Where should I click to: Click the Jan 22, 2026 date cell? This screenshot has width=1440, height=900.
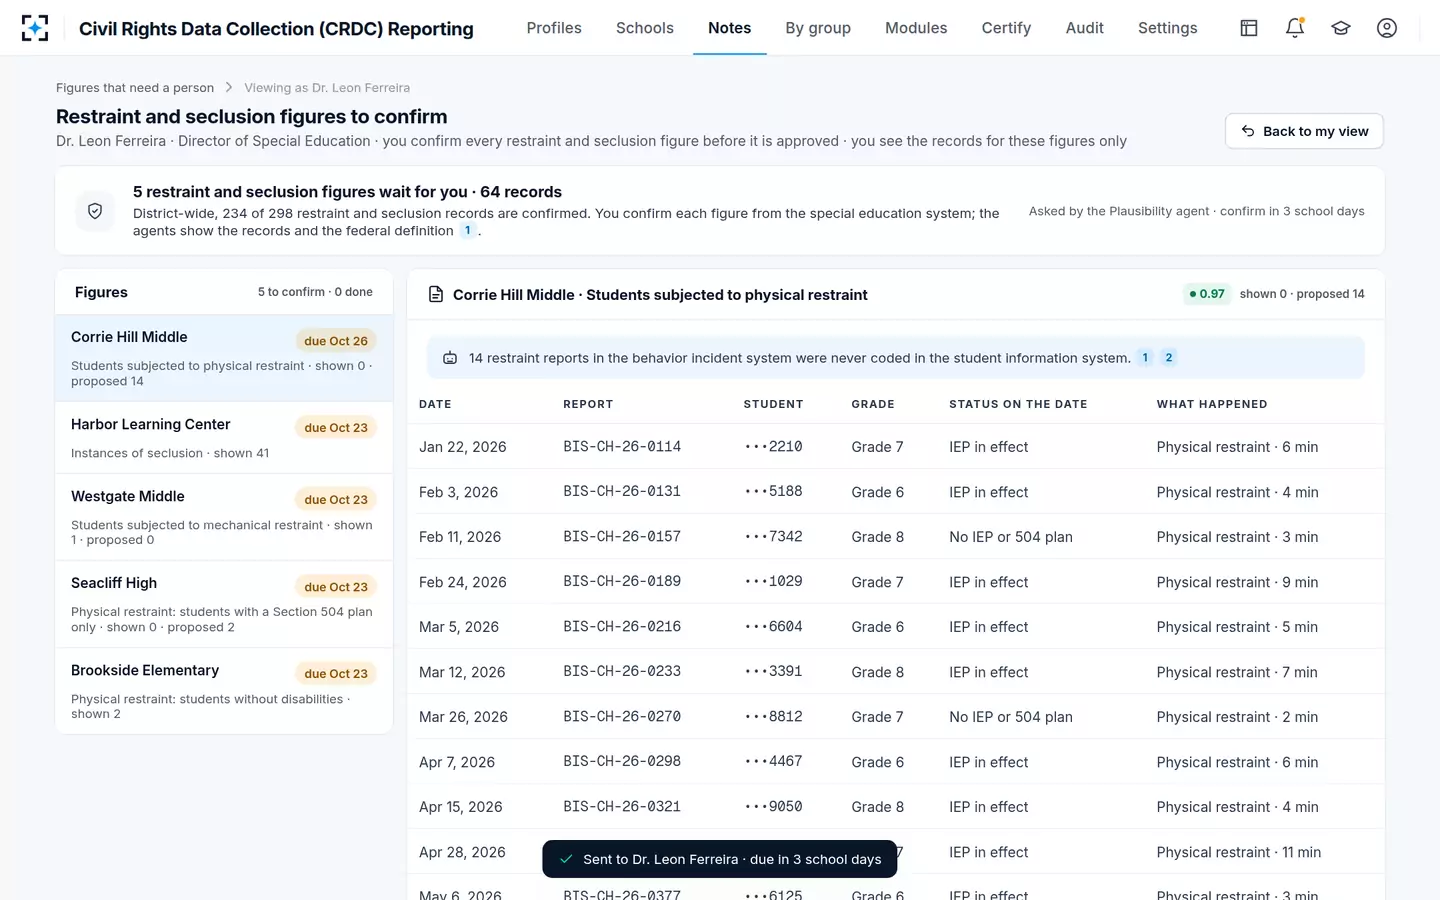pyautogui.click(x=463, y=447)
